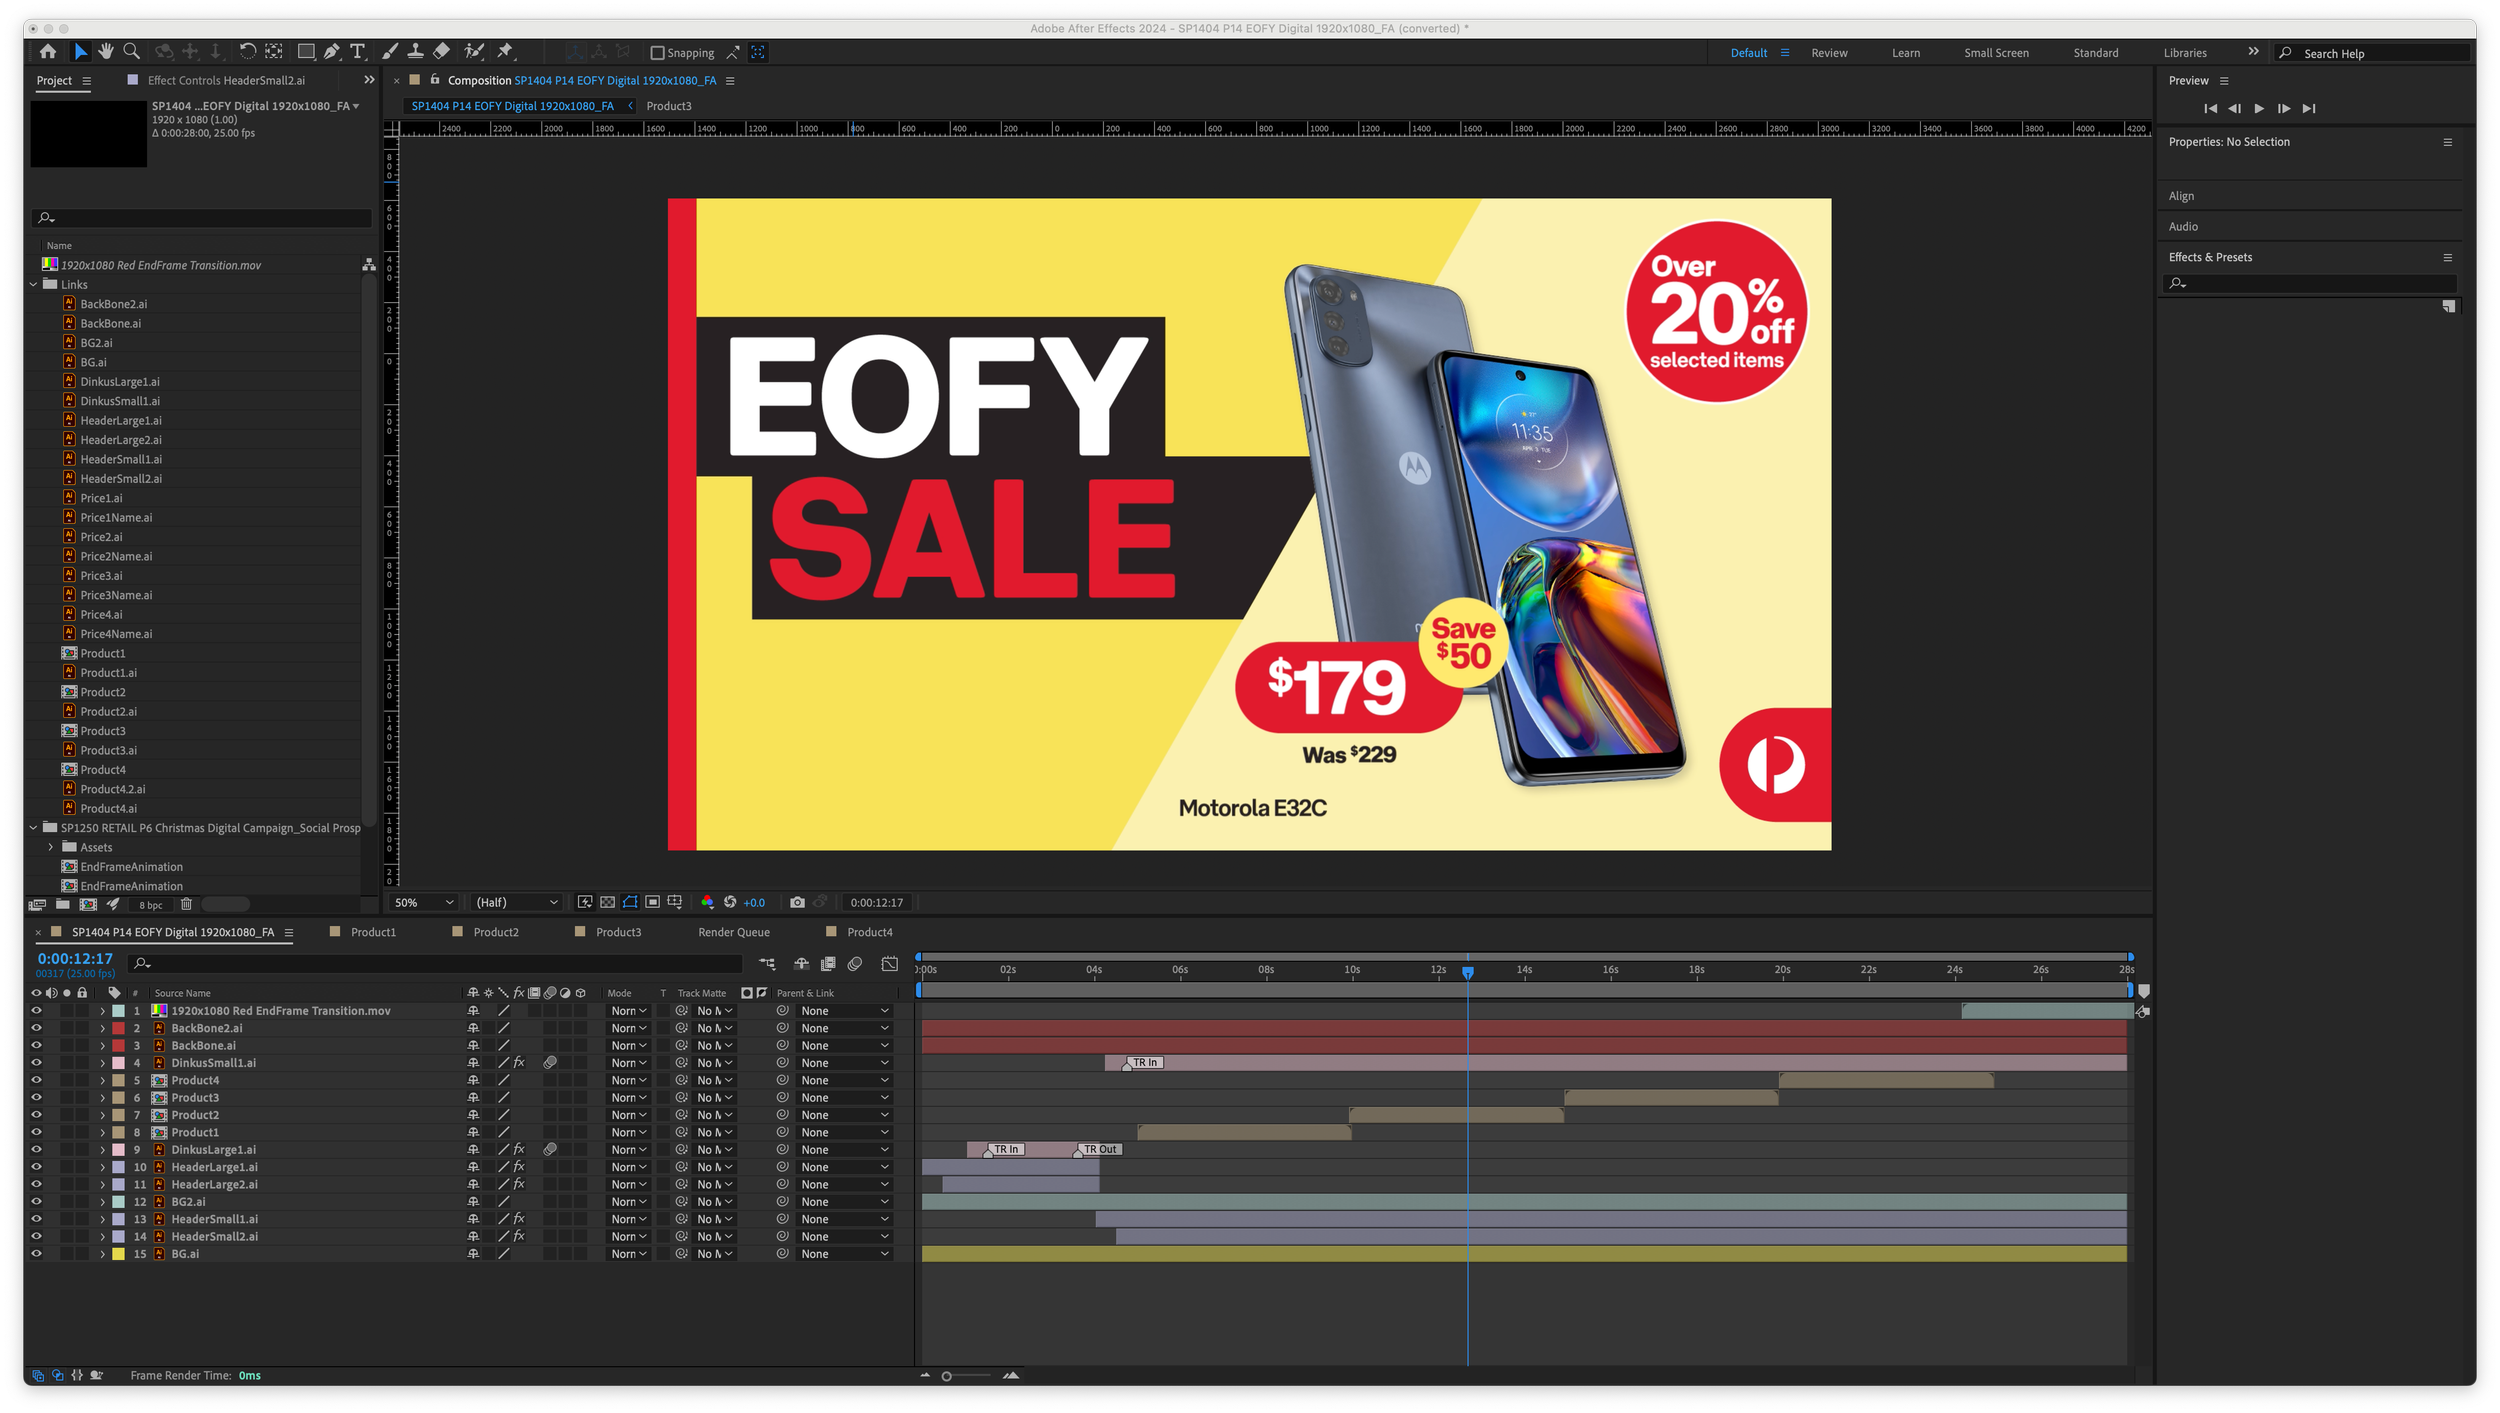Expand the Align panel

2181,196
